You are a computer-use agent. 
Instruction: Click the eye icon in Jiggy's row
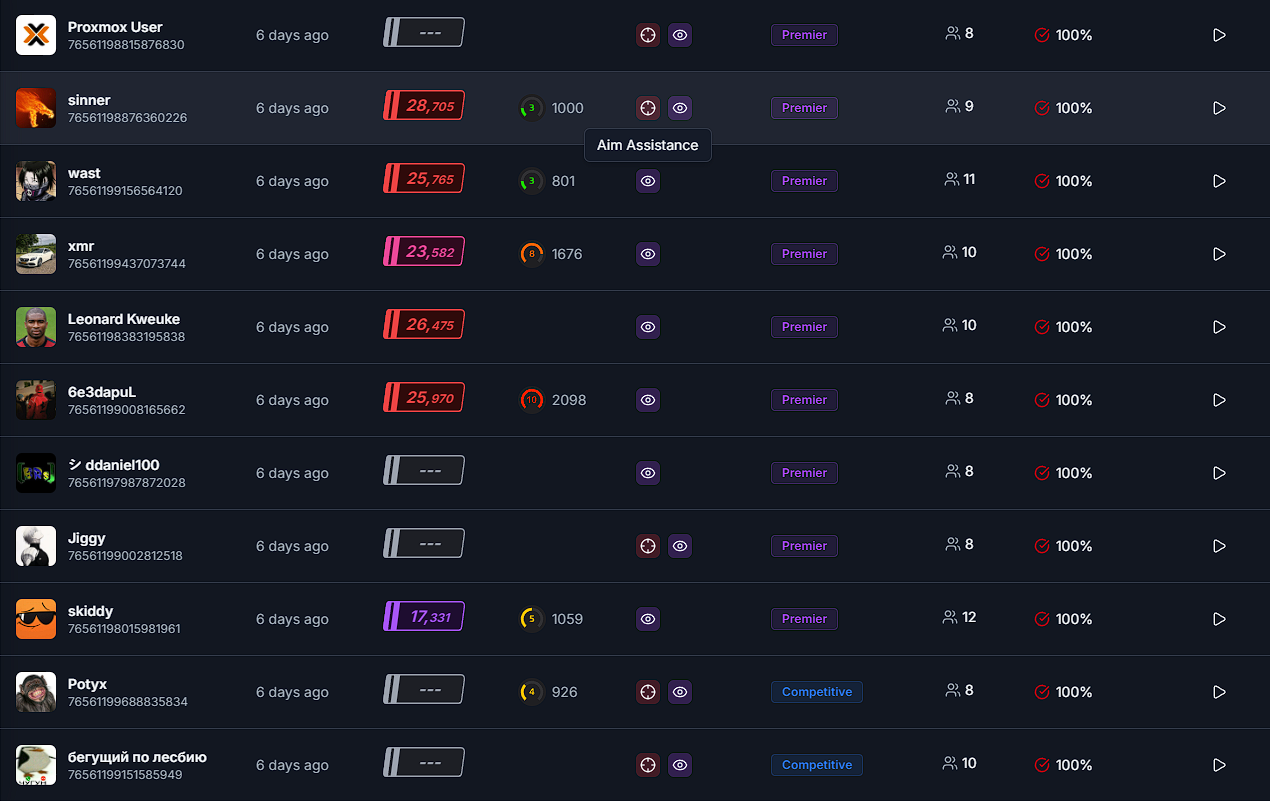pos(680,546)
